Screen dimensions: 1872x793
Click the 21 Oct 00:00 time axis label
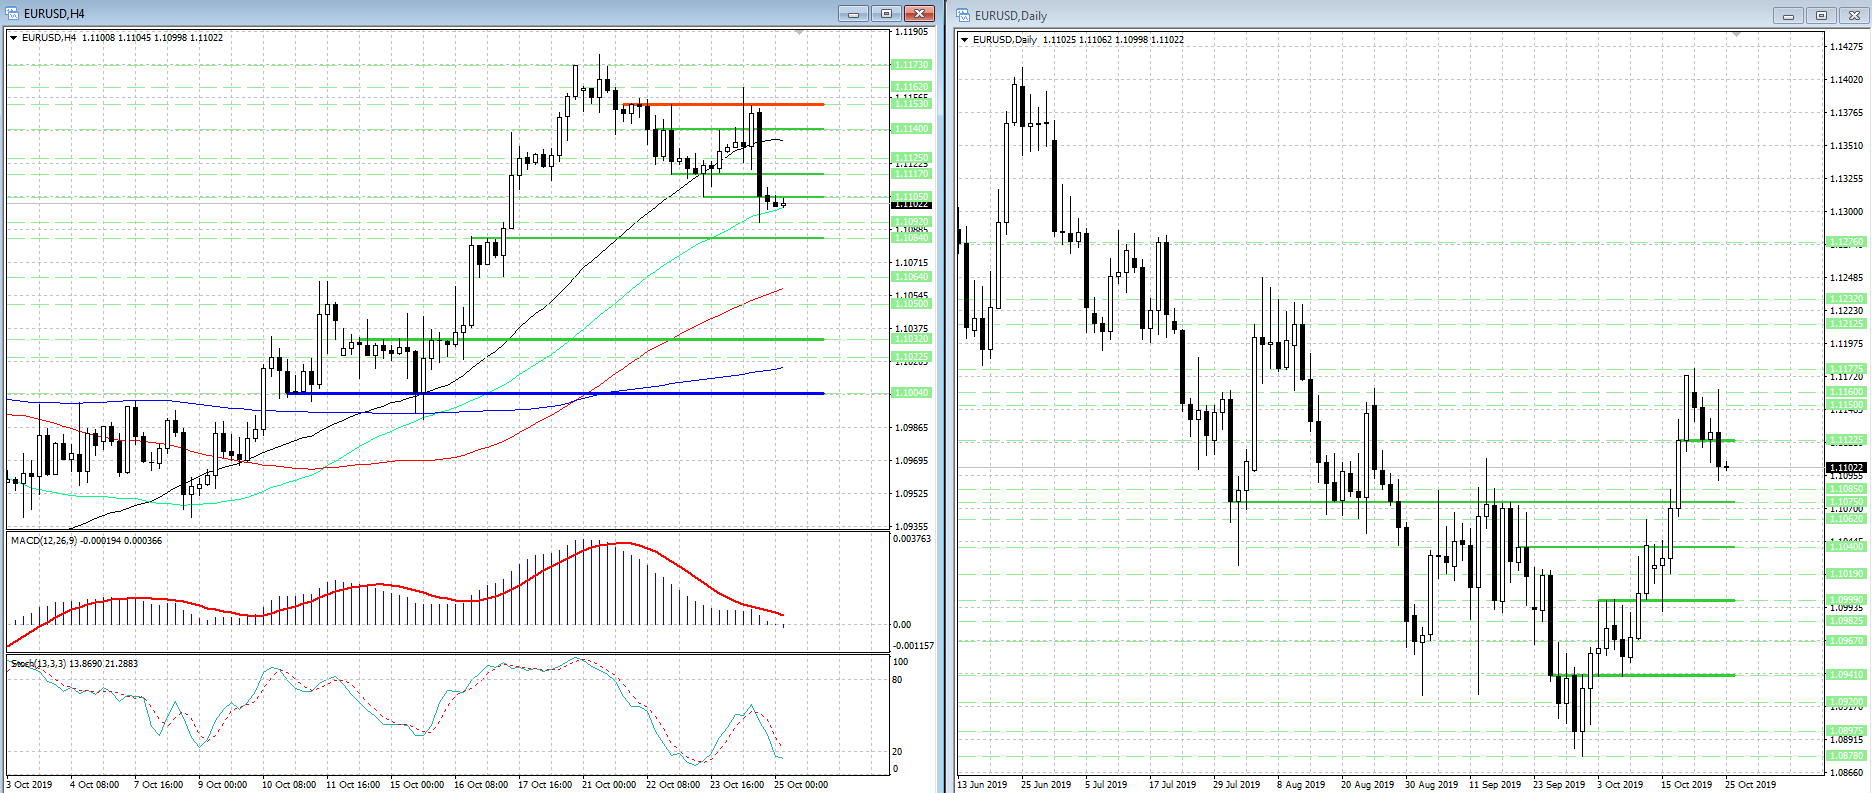pos(608,784)
